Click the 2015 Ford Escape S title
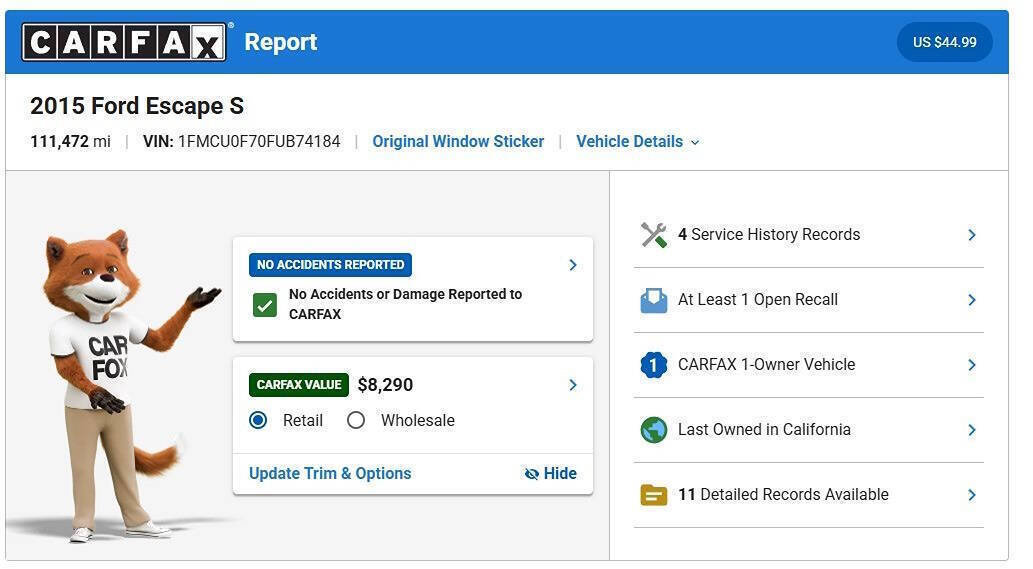This screenshot has height=569, width=1033. point(137,106)
